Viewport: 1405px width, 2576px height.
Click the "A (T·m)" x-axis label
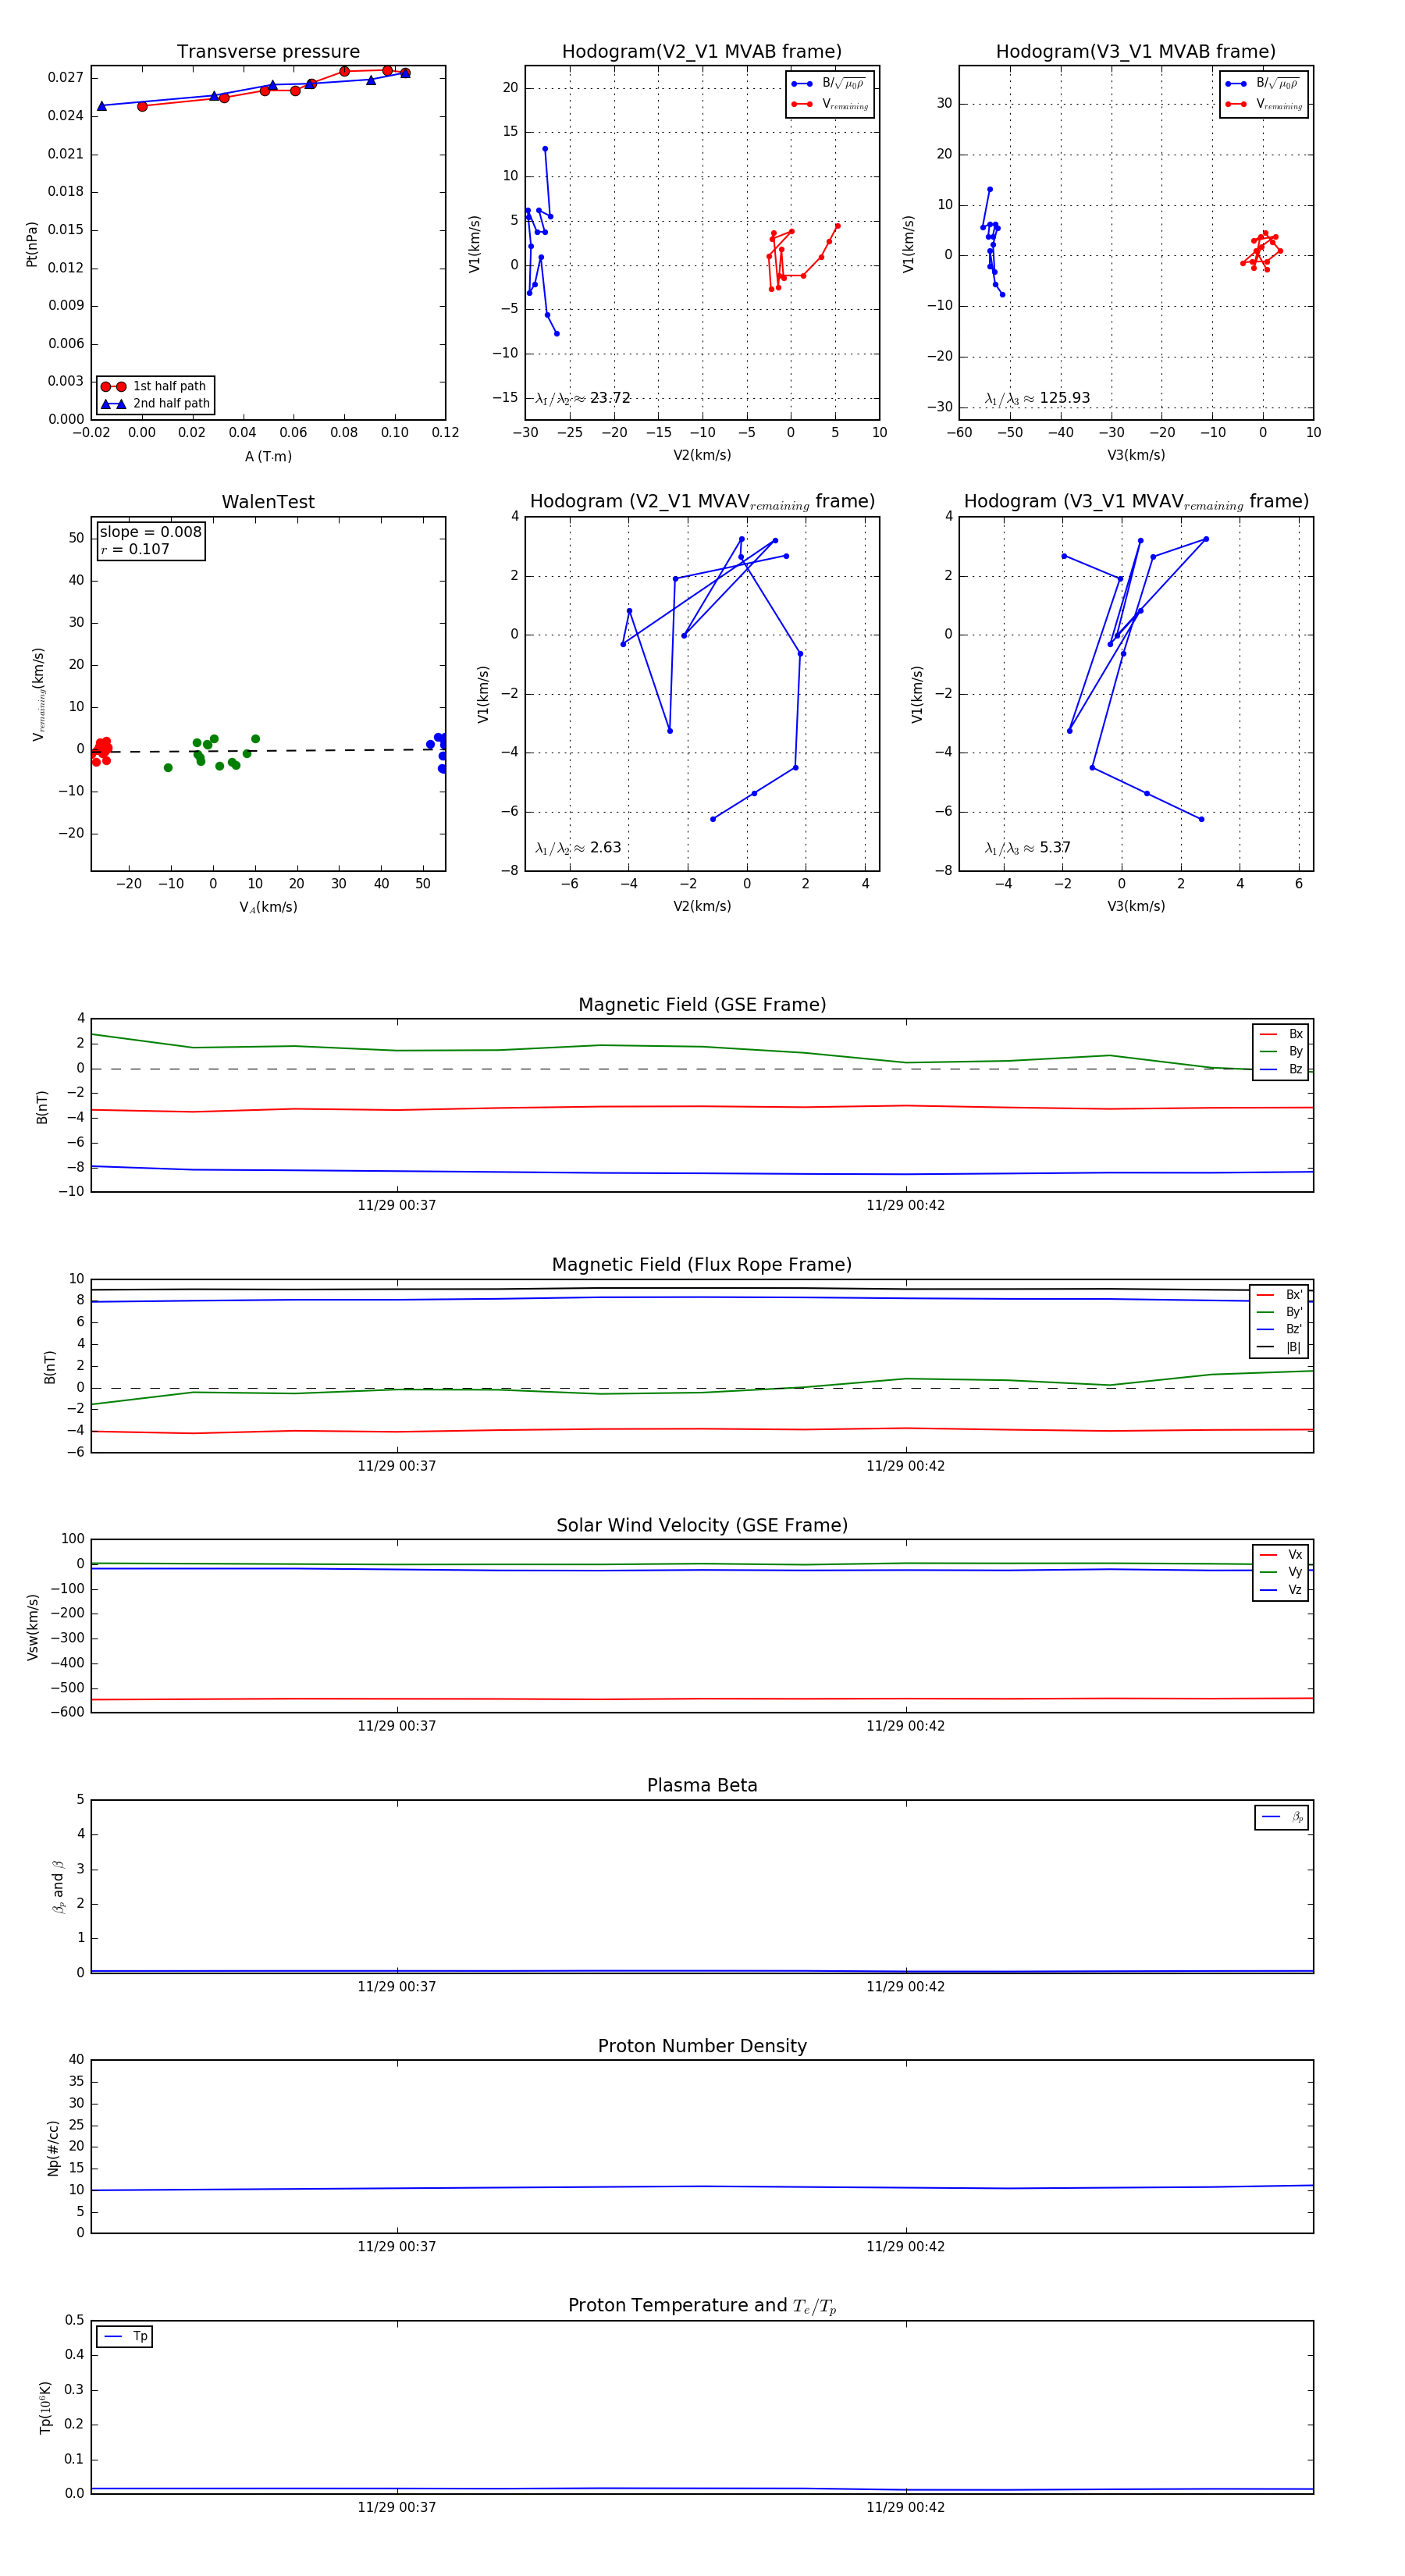click(268, 456)
